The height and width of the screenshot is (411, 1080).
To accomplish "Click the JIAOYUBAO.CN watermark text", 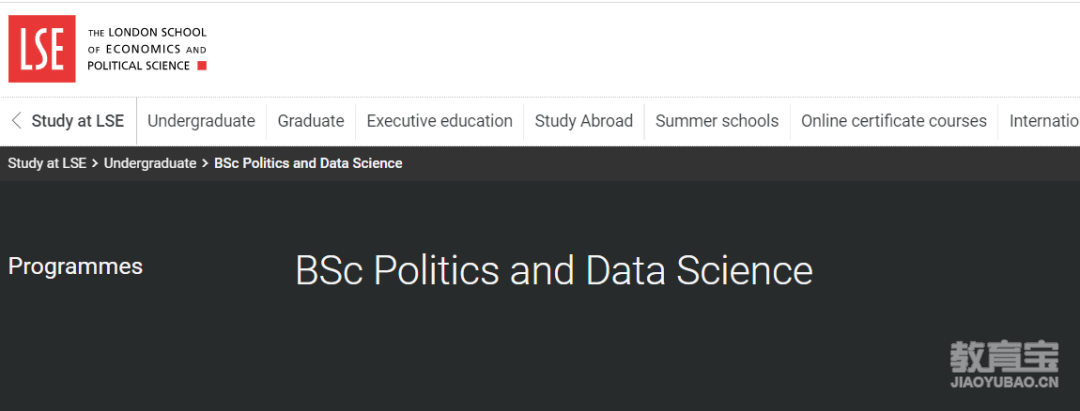I will click(x=1004, y=383).
